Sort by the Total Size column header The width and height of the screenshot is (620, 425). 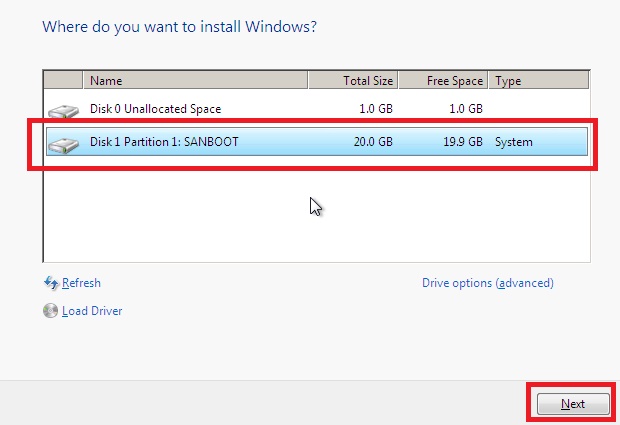[353, 81]
